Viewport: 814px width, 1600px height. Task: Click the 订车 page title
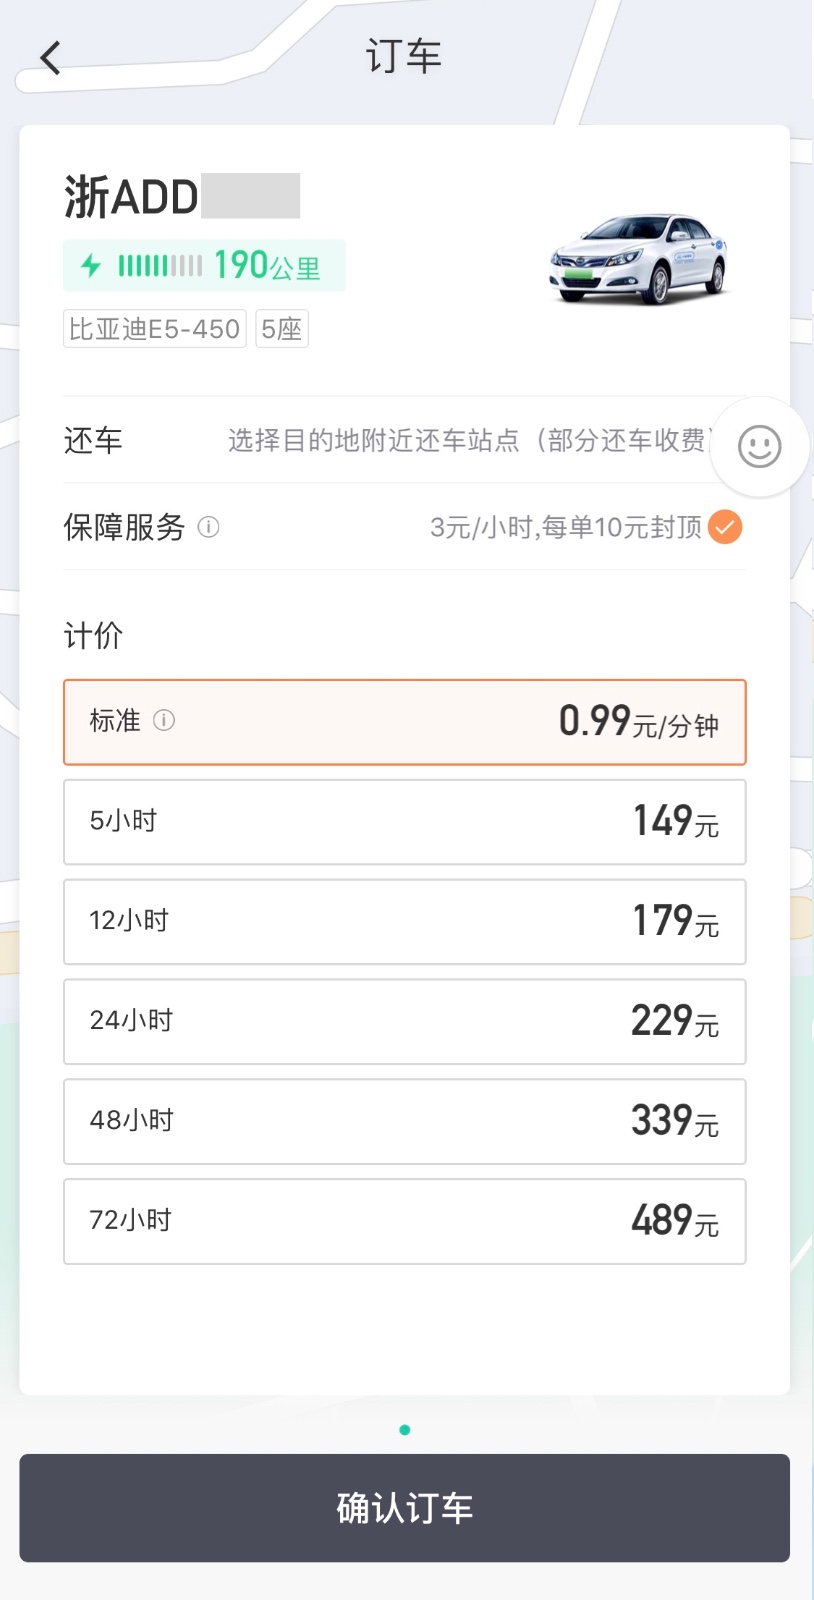[x=404, y=57]
